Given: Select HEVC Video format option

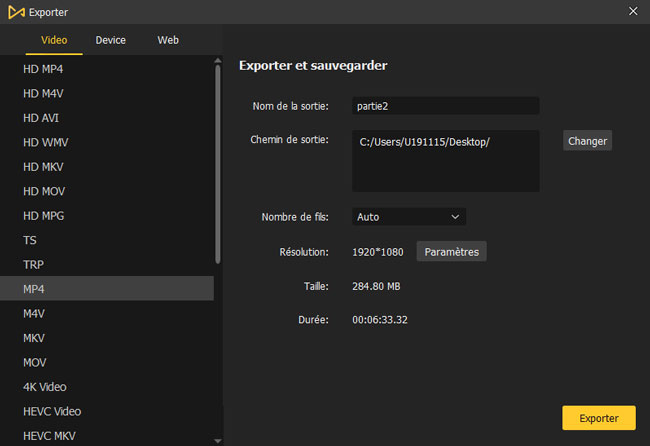Looking at the screenshot, I should coord(52,411).
